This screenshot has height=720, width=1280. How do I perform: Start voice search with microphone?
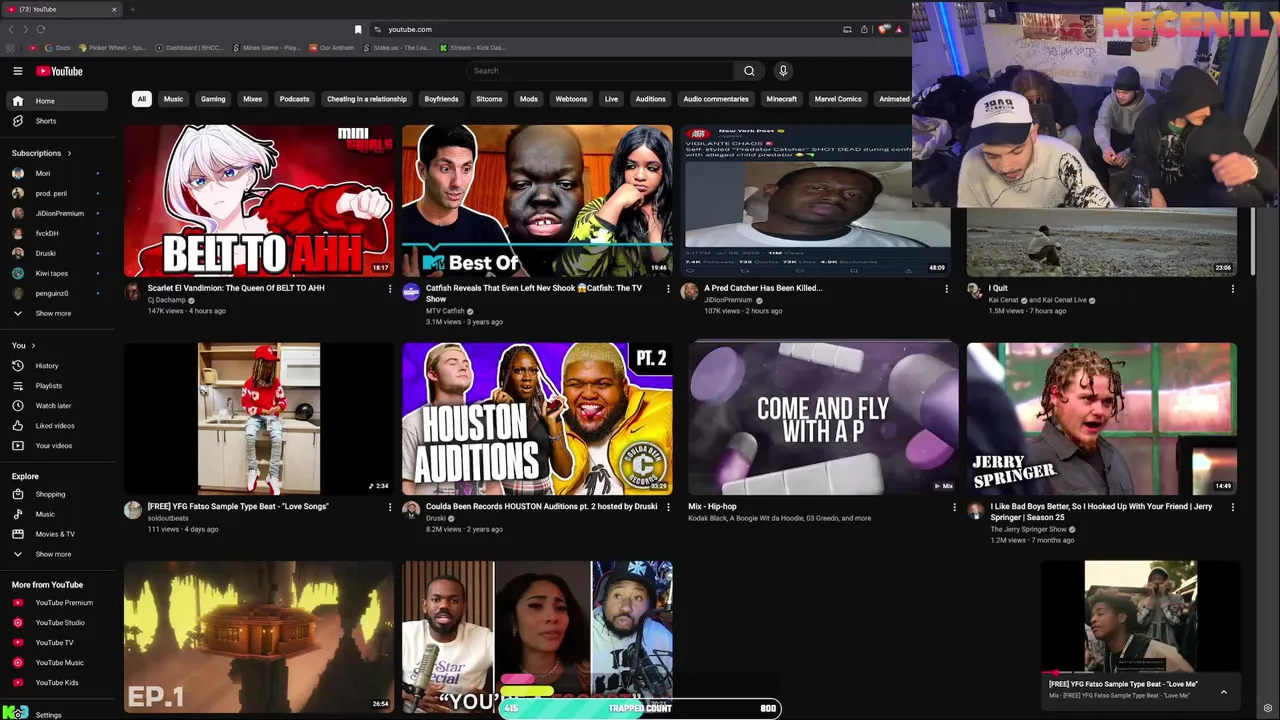pos(783,71)
